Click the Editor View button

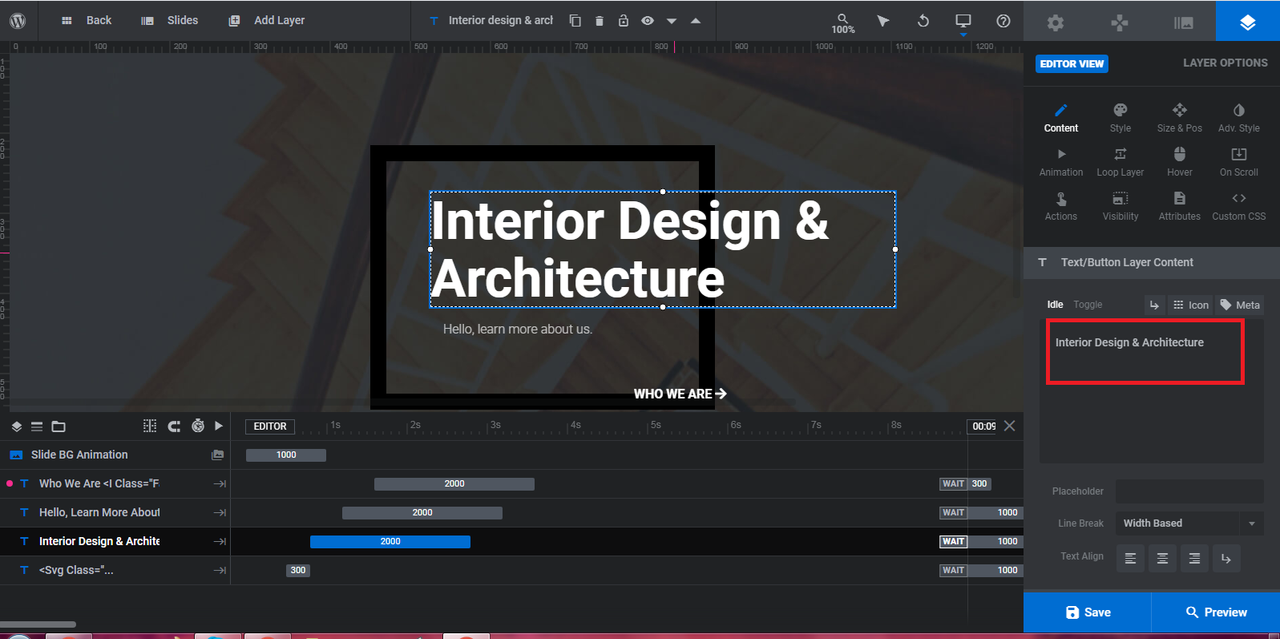(1072, 64)
